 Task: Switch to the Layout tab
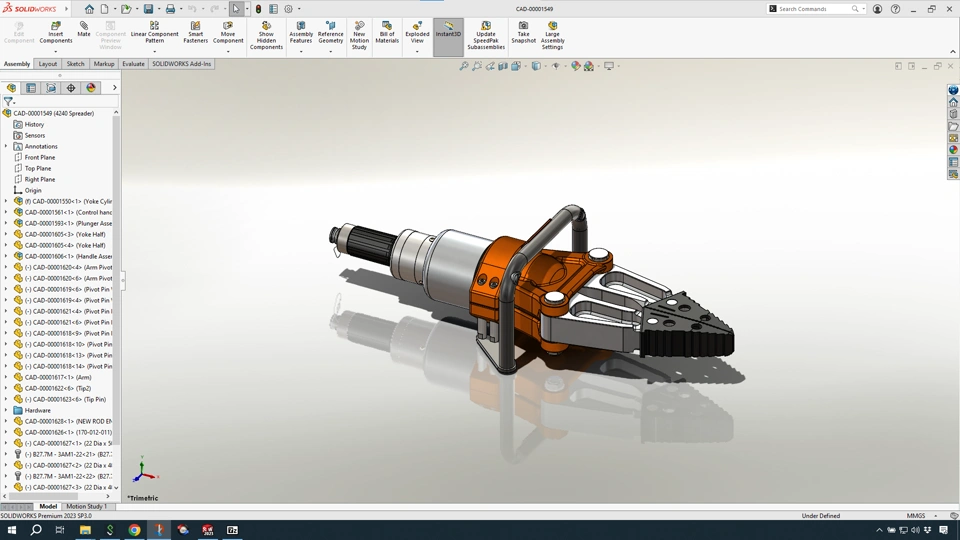[47, 64]
